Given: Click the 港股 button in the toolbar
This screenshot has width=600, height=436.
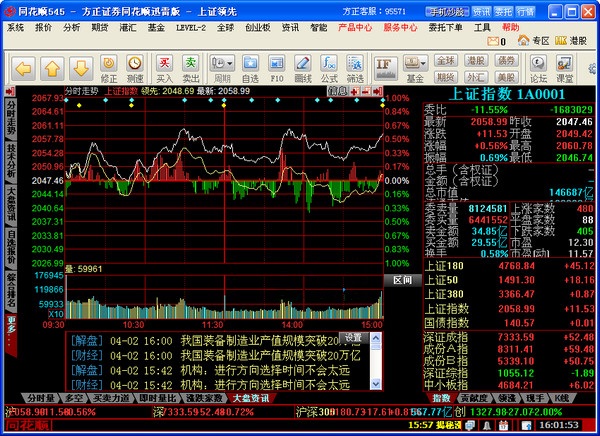Looking at the screenshot, I should 476,60.
